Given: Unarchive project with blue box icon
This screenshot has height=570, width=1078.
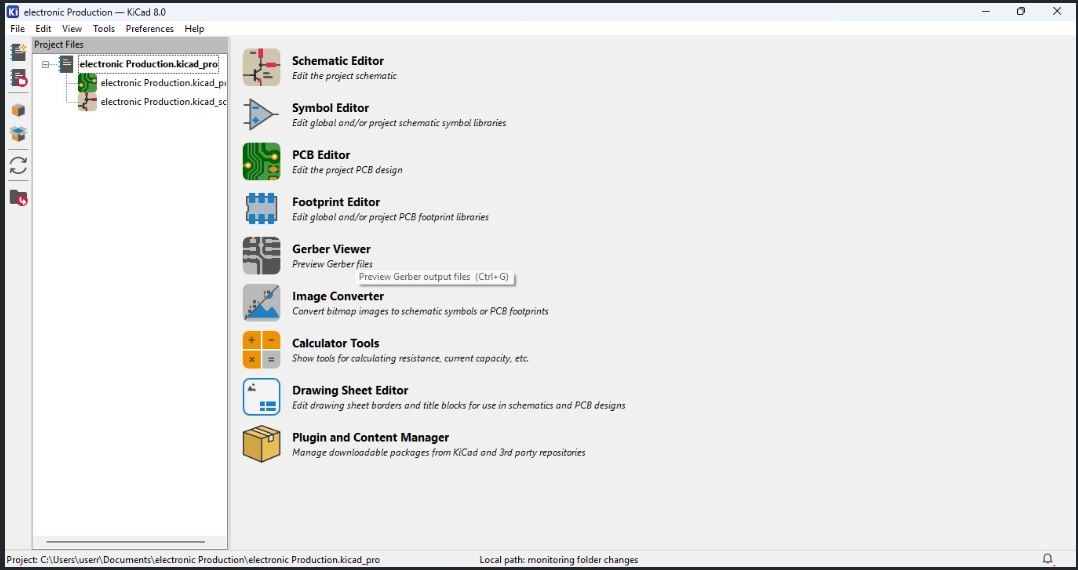Looking at the screenshot, I should pos(19,135).
